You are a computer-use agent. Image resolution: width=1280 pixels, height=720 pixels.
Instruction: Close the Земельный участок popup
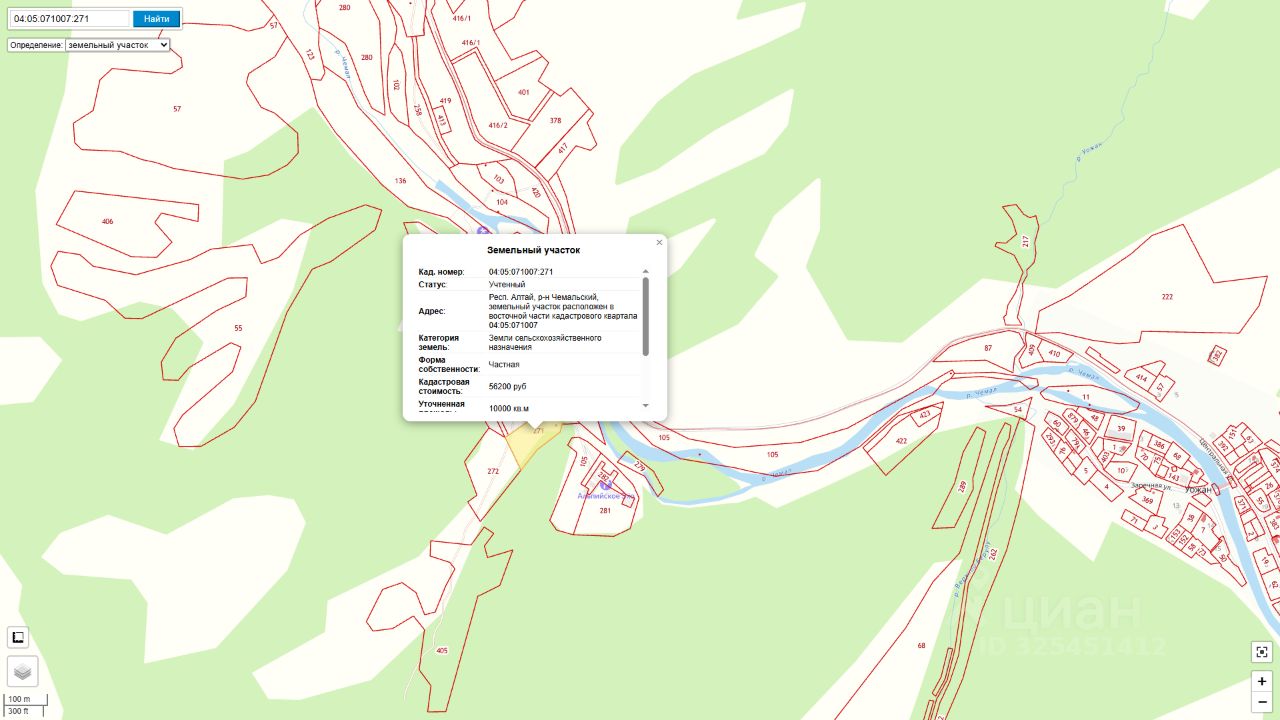click(x=659, y=242)
